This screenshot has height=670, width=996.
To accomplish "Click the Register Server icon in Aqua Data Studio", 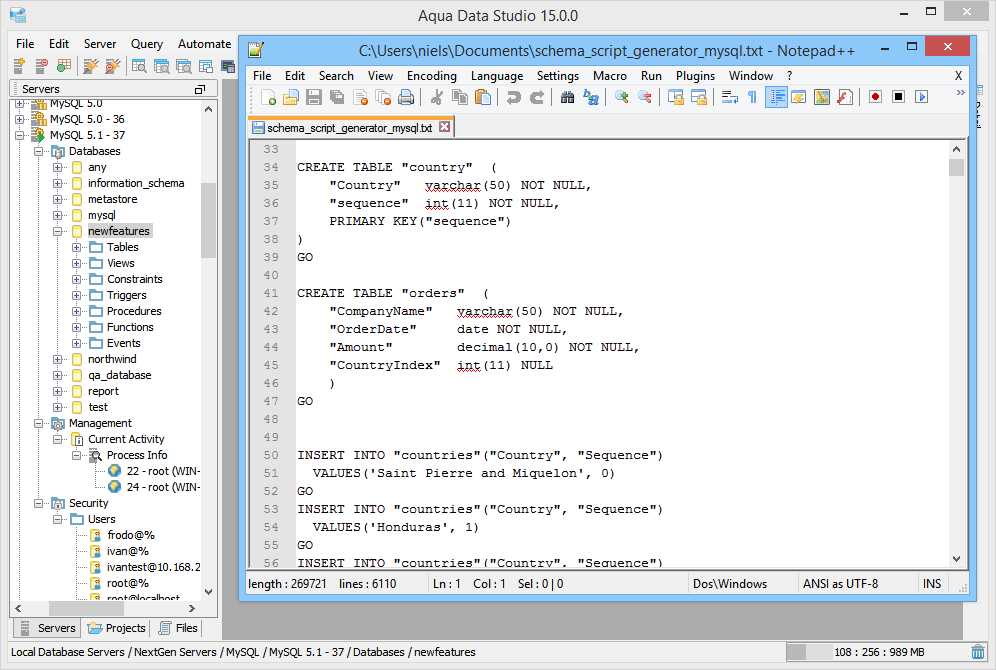I will 19,65.
